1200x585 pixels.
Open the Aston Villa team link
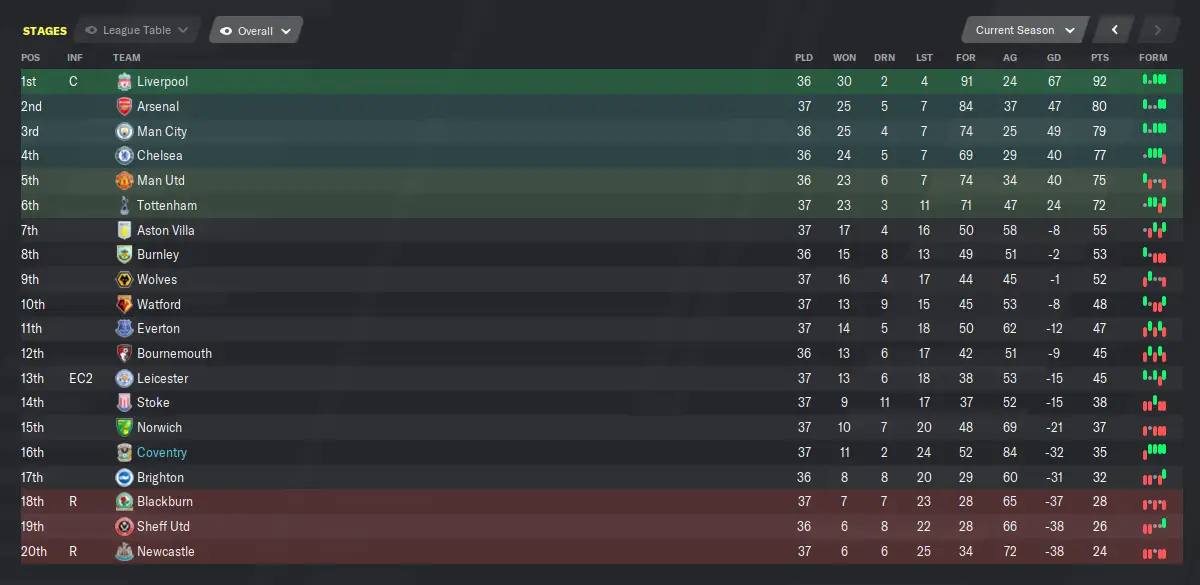pyautogui.click(x=166, y=230)
